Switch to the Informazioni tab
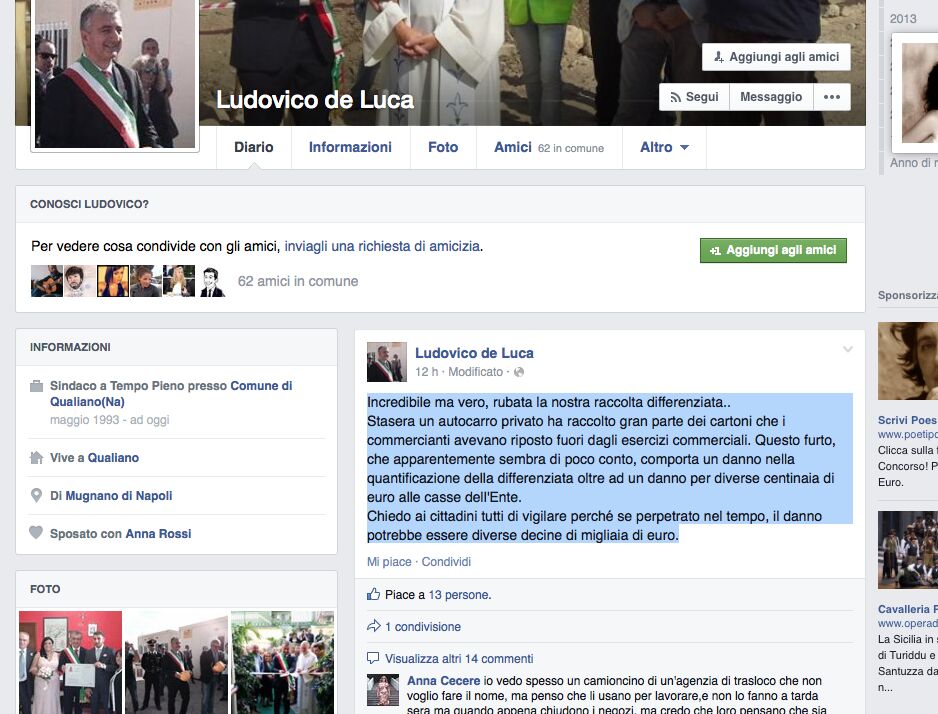This screenshot has height=714, width=938. pyautogui.click(x=350, y=147)
